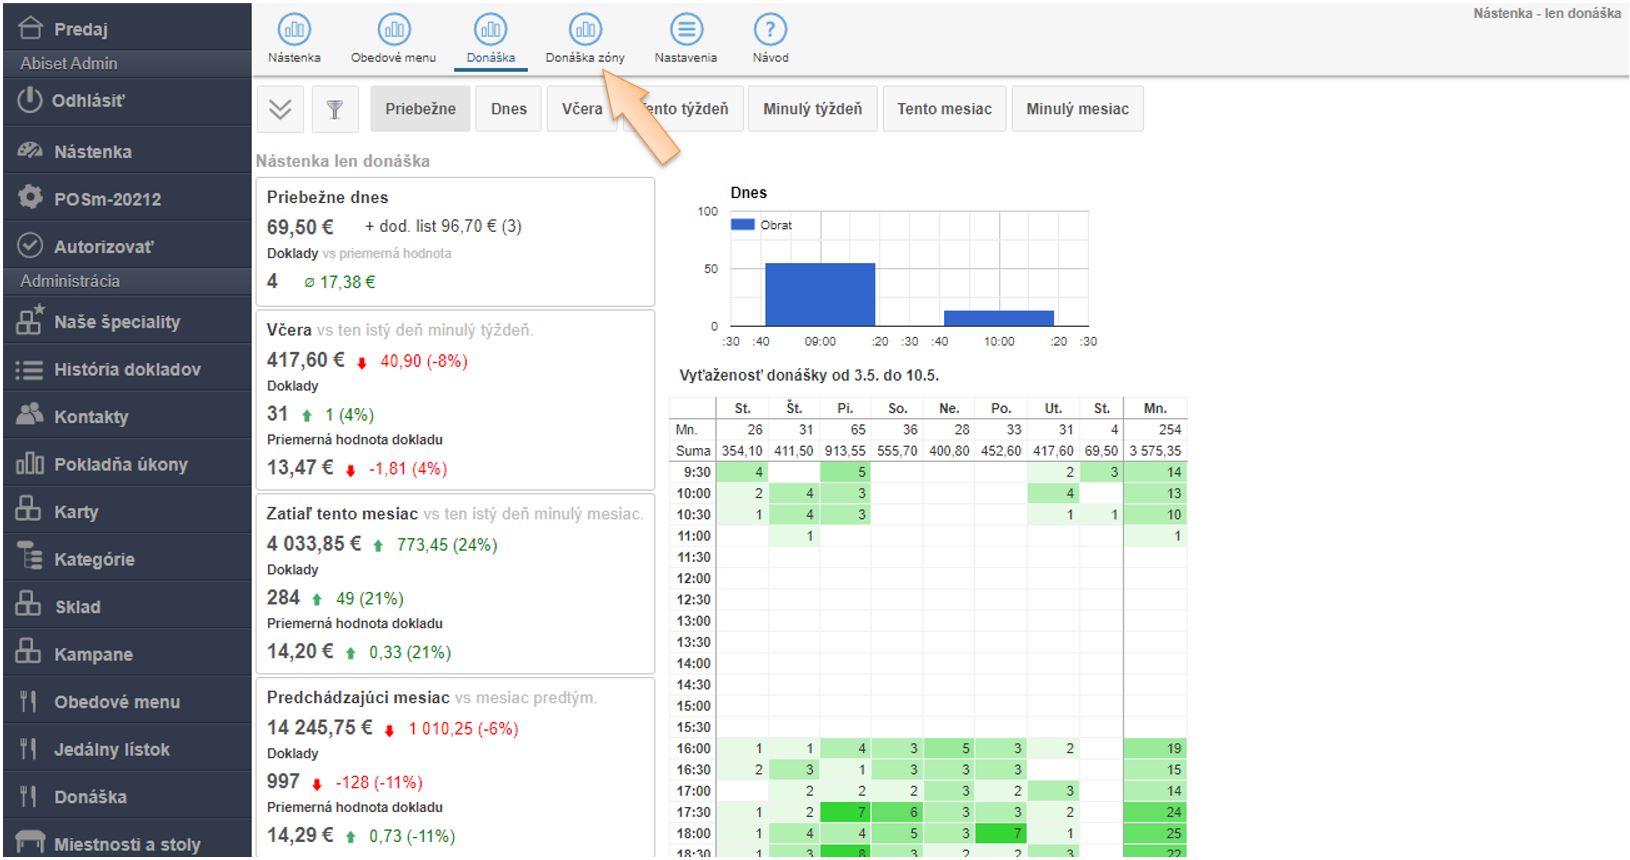Show data for Dnes

[508, 109]
